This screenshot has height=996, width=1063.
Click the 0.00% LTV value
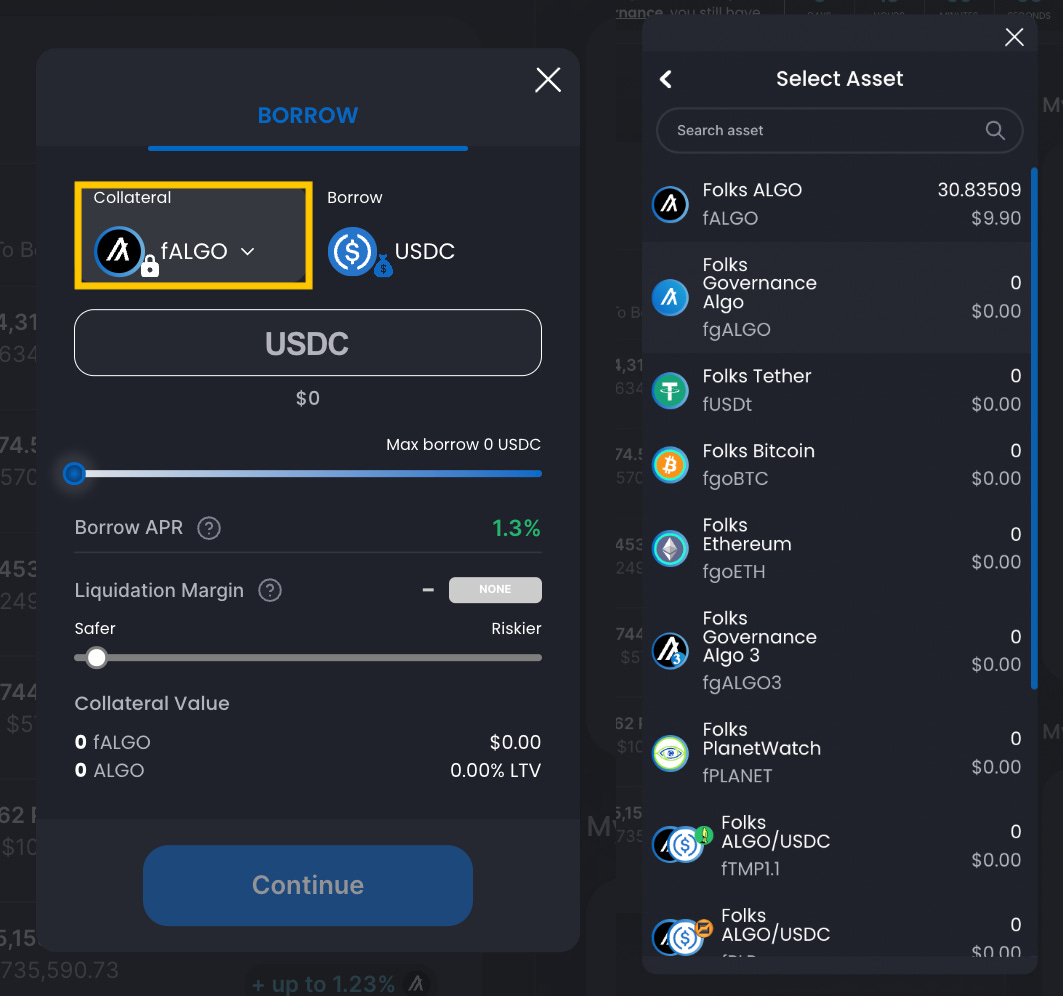(496, 771)
